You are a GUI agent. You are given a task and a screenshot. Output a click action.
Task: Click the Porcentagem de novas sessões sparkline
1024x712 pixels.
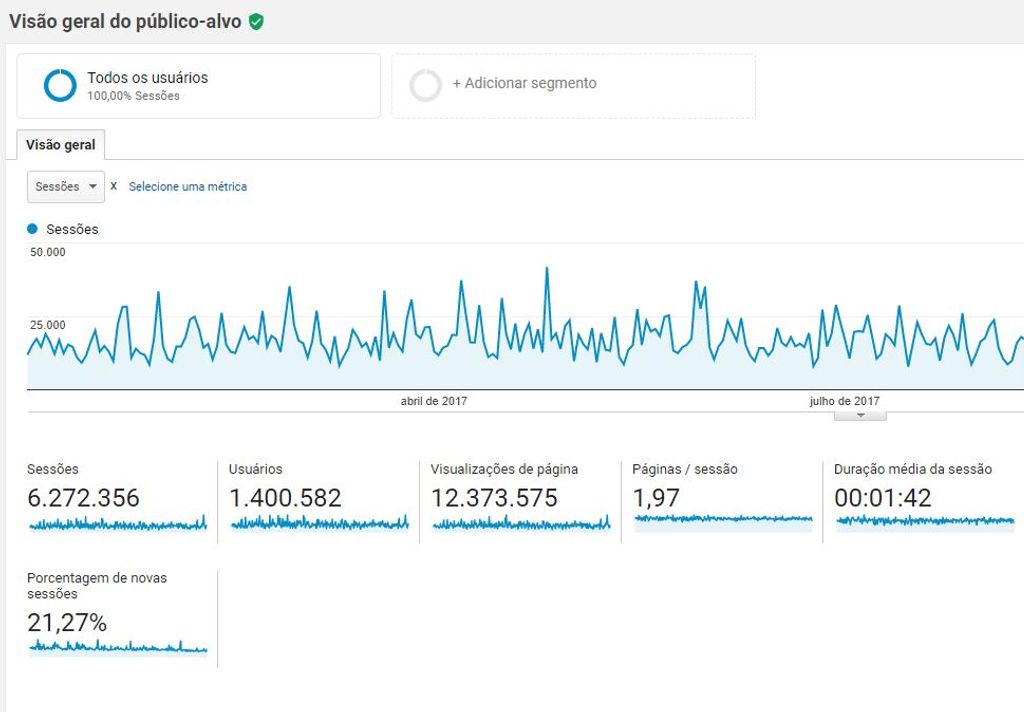click(x=116, y=650)
